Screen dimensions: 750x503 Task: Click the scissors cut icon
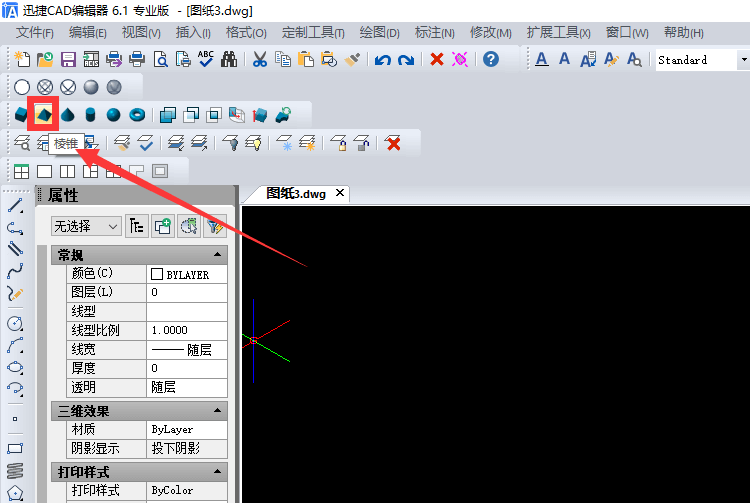(259, 60)
